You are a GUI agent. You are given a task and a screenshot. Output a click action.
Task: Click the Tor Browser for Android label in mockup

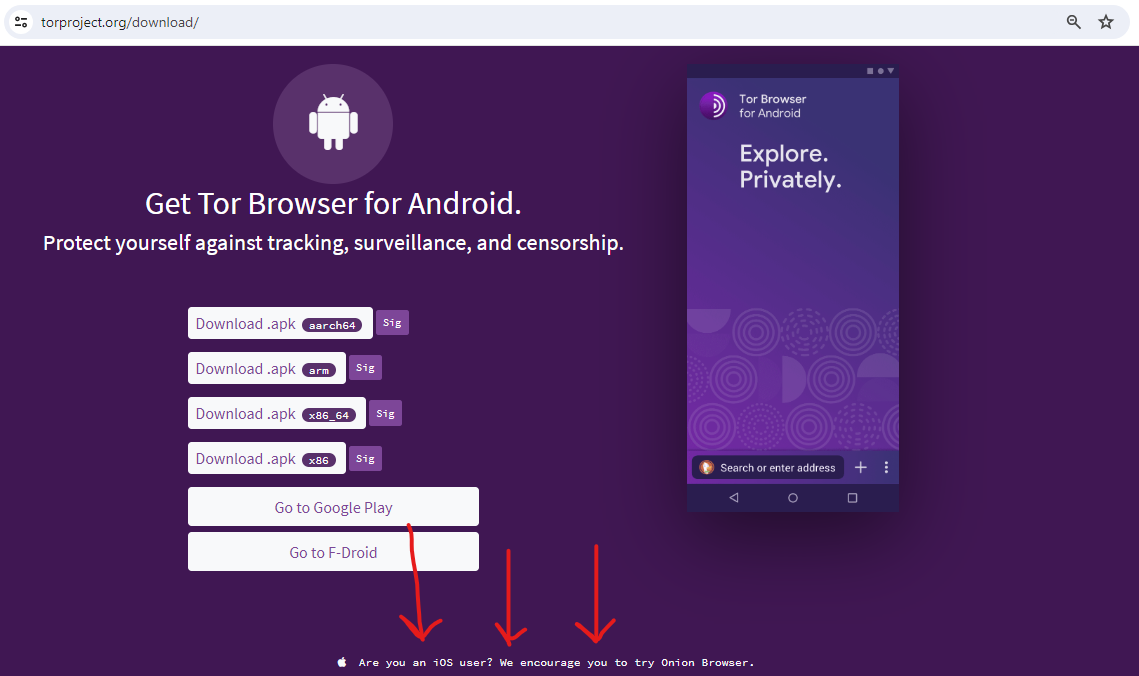[772, 106]
